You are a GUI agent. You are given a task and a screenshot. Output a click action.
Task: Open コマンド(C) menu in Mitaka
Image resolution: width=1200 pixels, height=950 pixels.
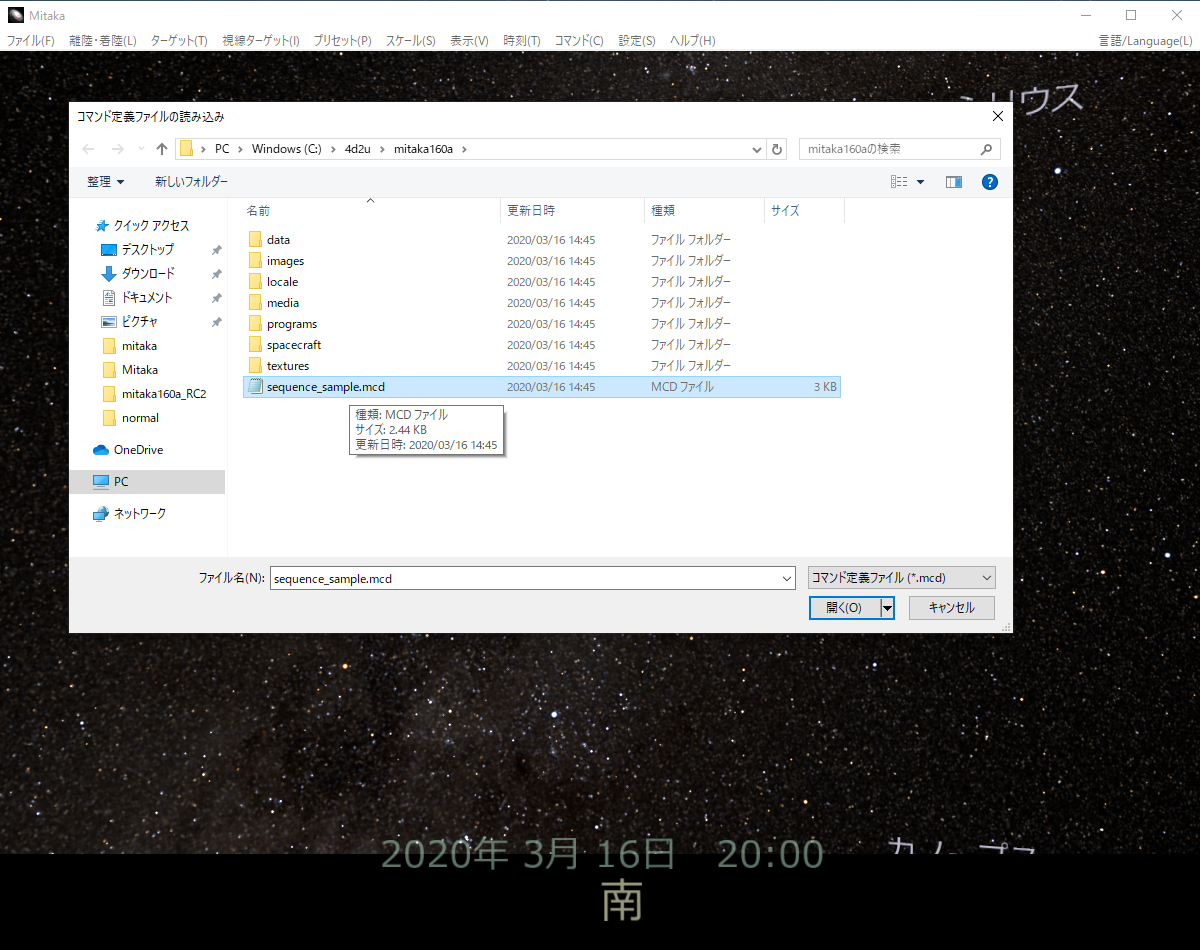click(579, 41)
